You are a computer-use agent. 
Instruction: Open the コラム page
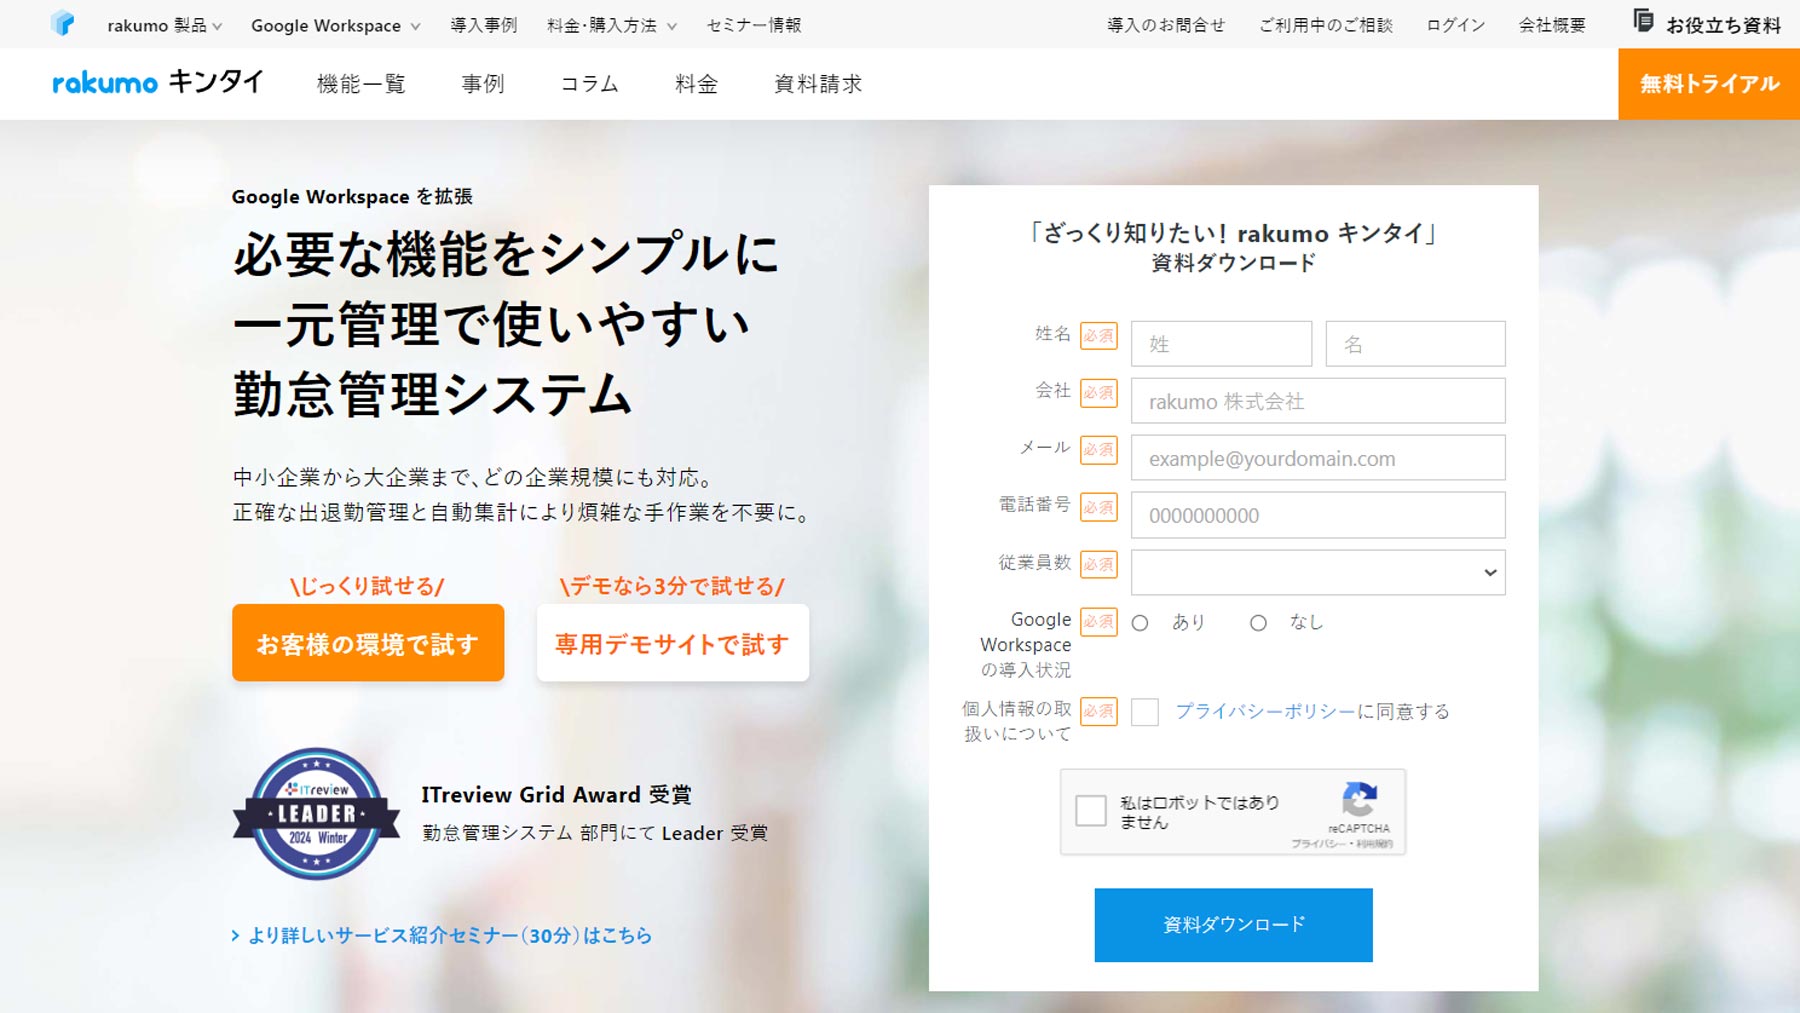pyautogui.click(x=589, y=84)
